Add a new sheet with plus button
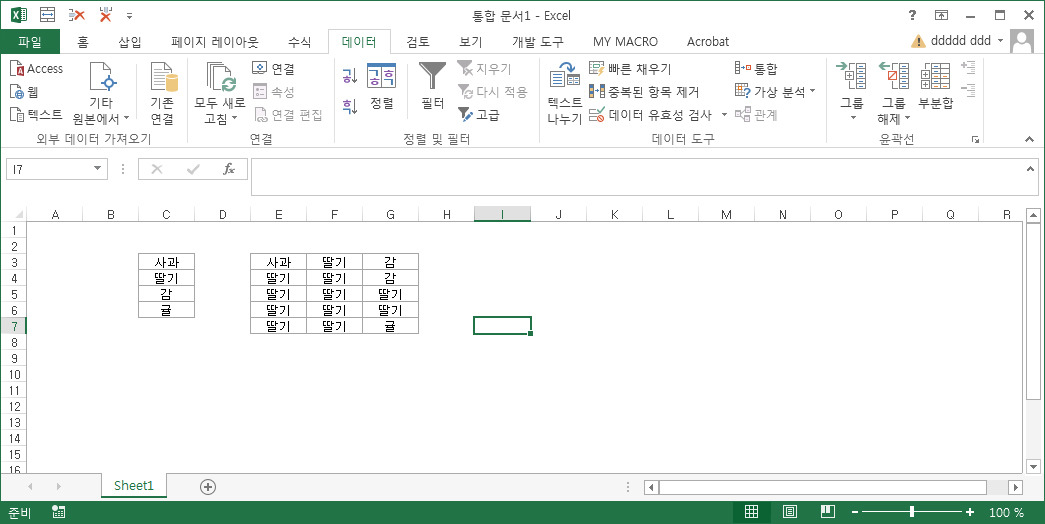Viewport: 1045px width, 524px height. (208, 487)
